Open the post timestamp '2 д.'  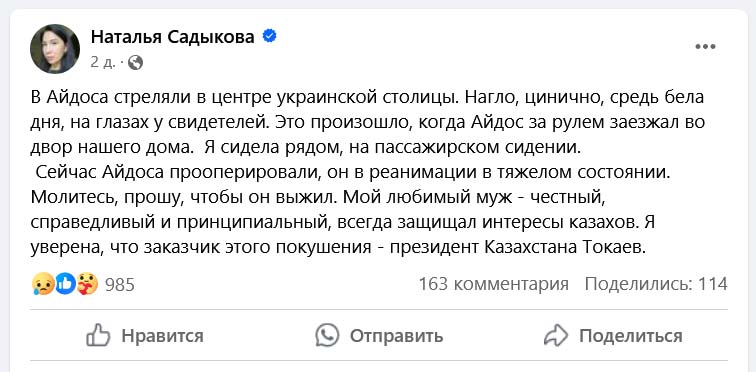click(103, 62)
